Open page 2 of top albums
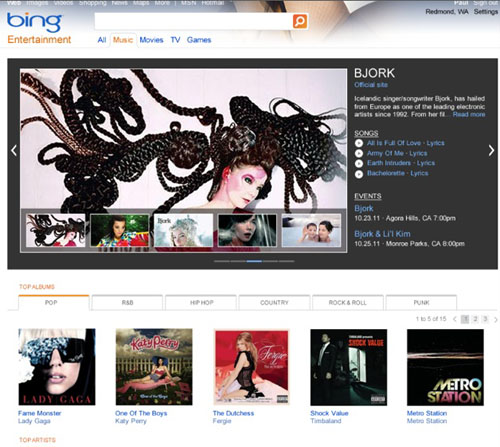This screenshot has height=447, width=500. coord(475,319)
